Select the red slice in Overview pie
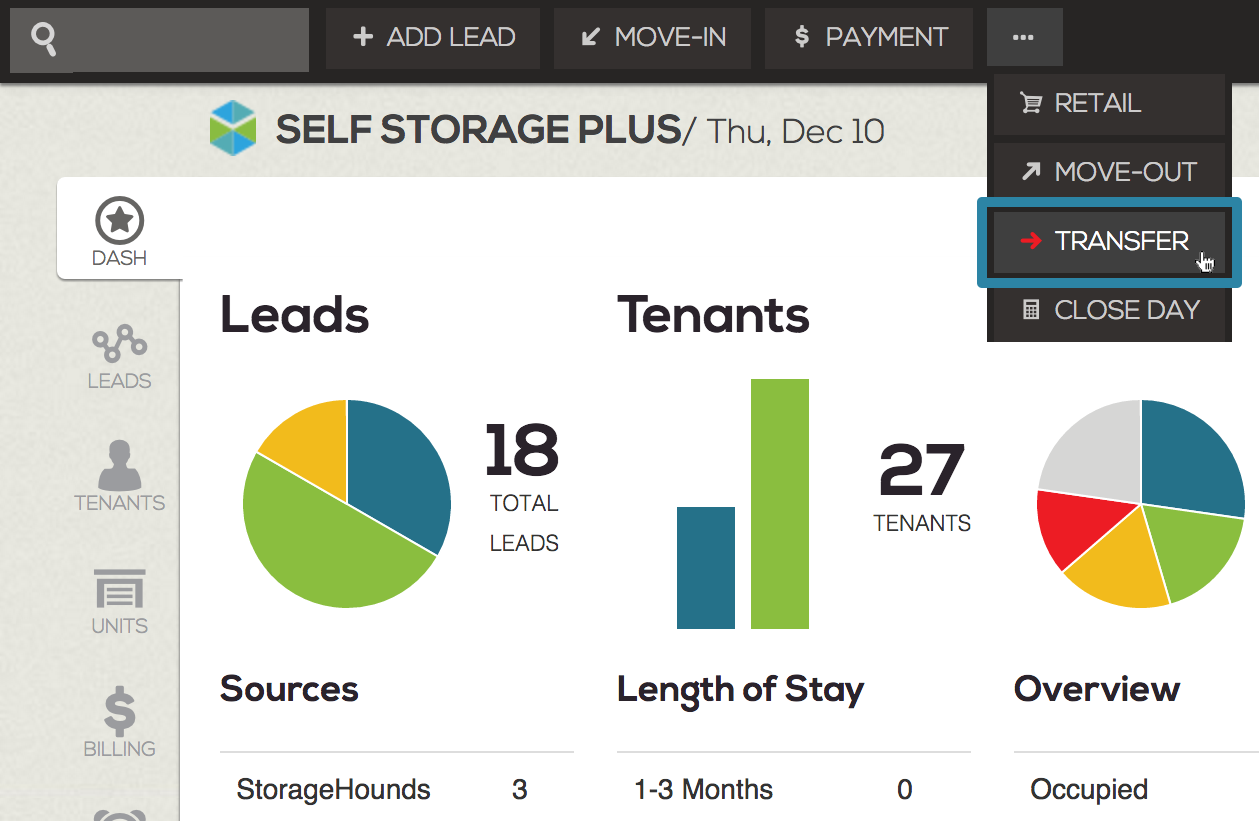 1075,530
